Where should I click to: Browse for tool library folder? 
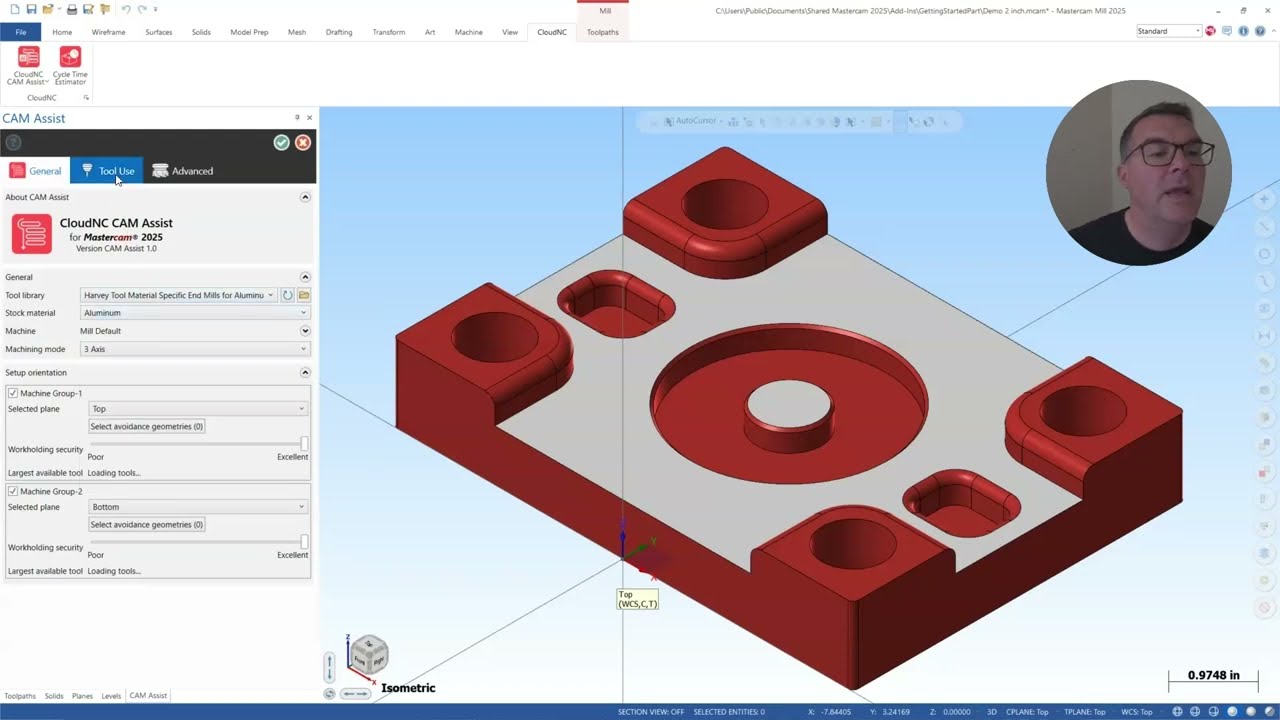304,295
